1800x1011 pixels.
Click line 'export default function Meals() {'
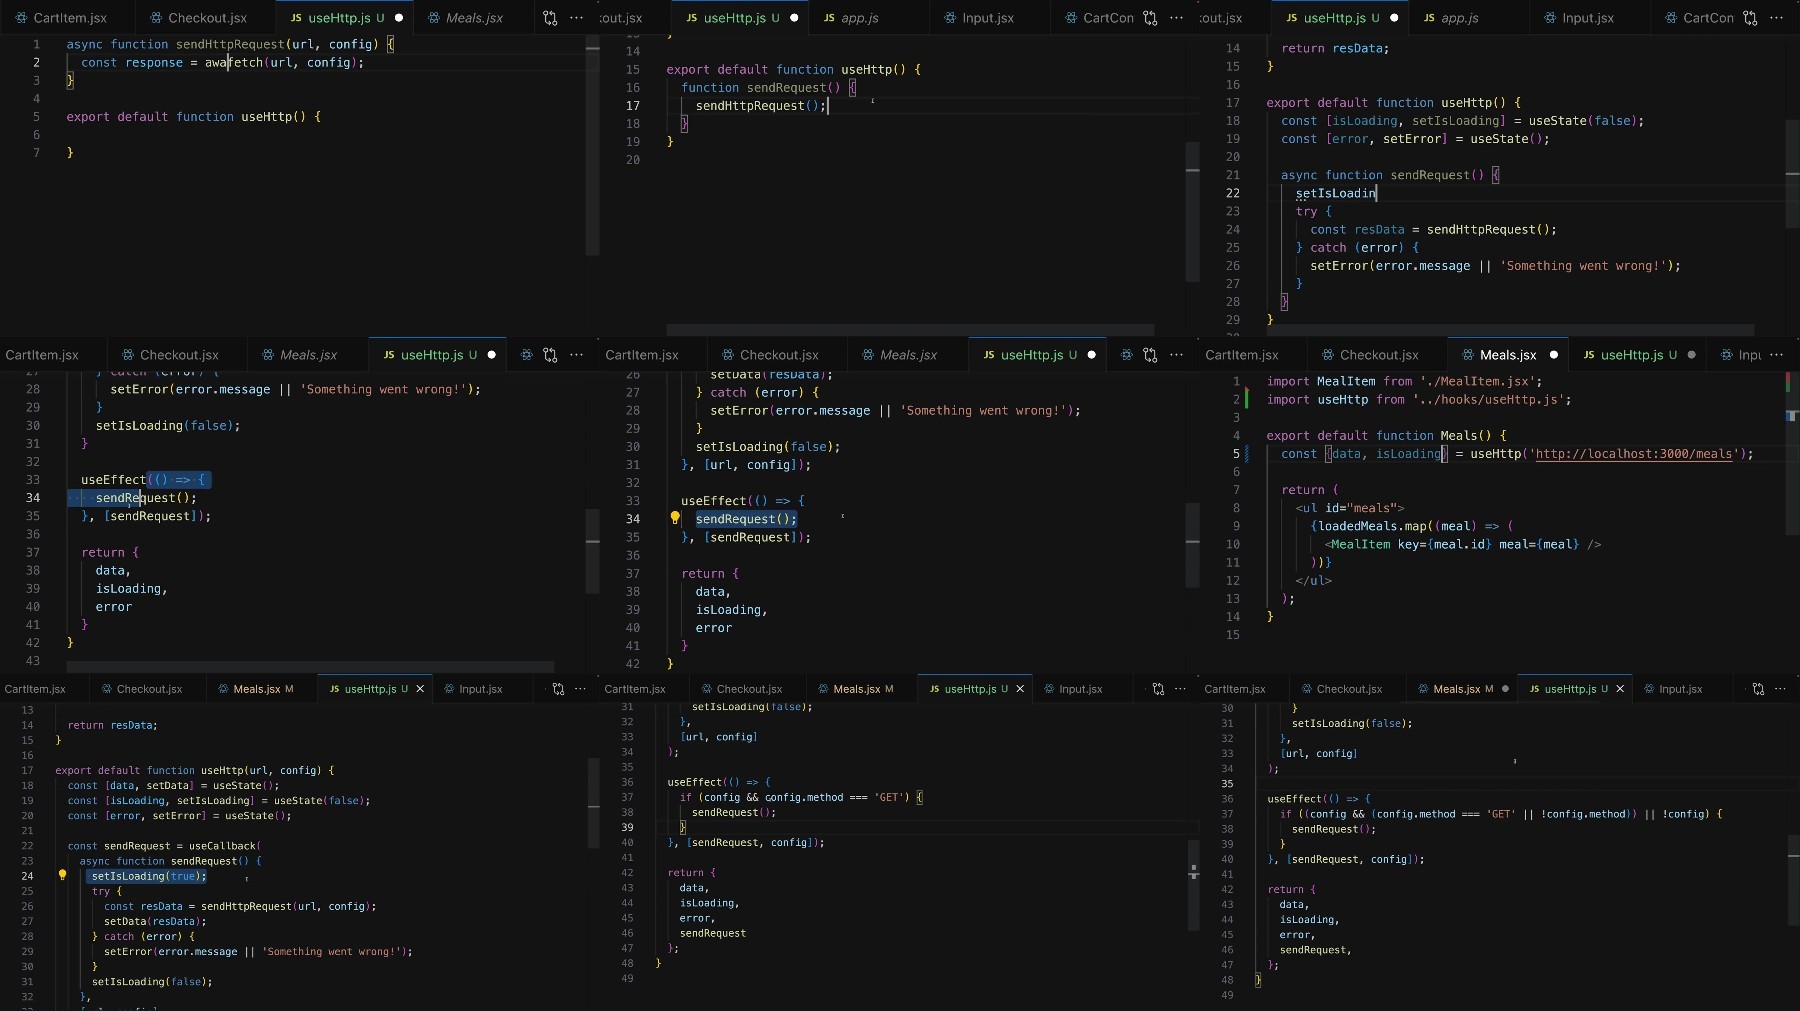pyautogui.click(x=1386, y=435)
